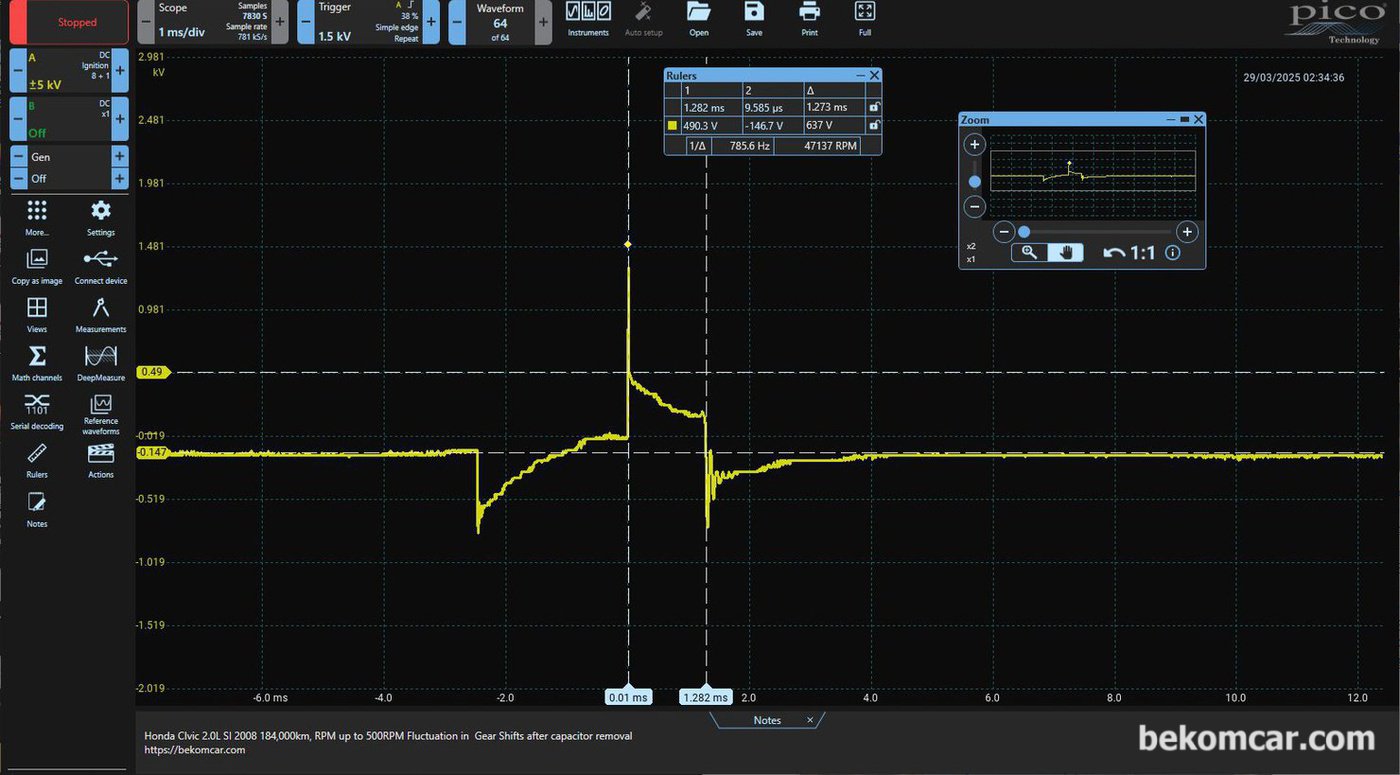The height and width of the screenshot is (775, 1400).
Task: Click the horizontal zoom slider handle
Action: (1024, 232)
